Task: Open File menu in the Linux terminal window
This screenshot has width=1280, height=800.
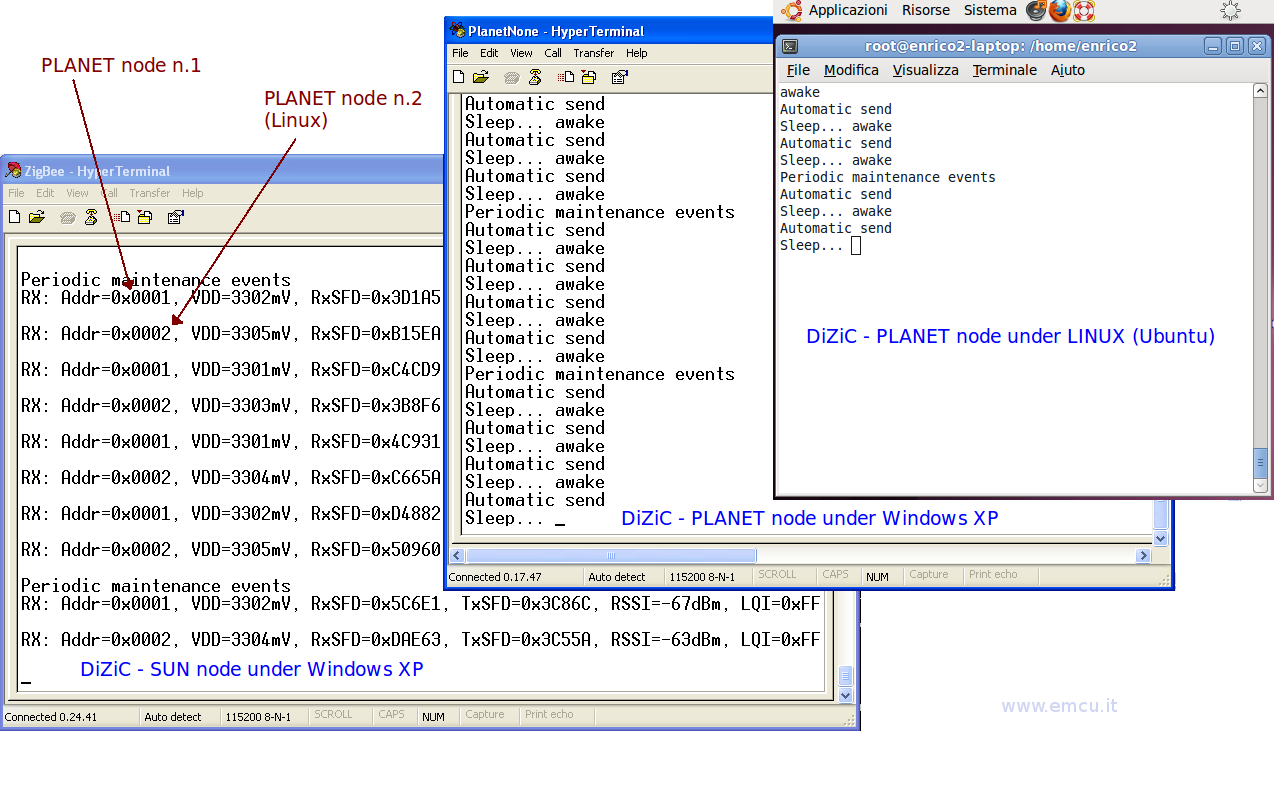Action: [x=798, y=70]
